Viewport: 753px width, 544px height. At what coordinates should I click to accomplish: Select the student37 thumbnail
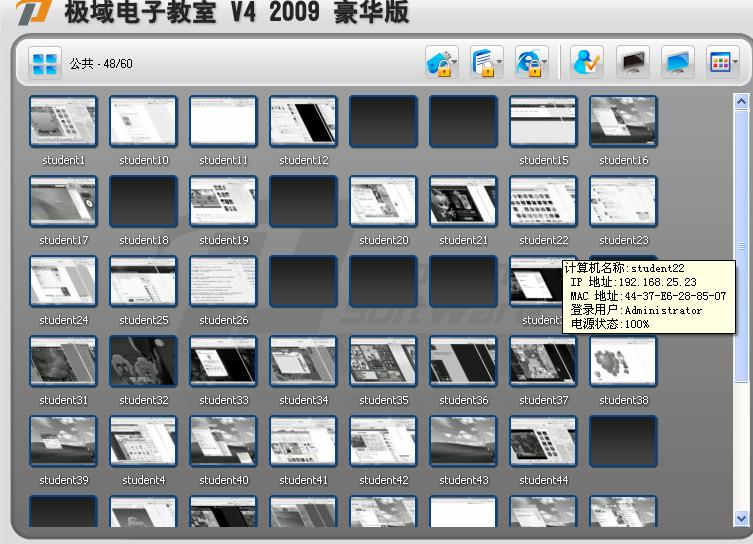point(543,361)
